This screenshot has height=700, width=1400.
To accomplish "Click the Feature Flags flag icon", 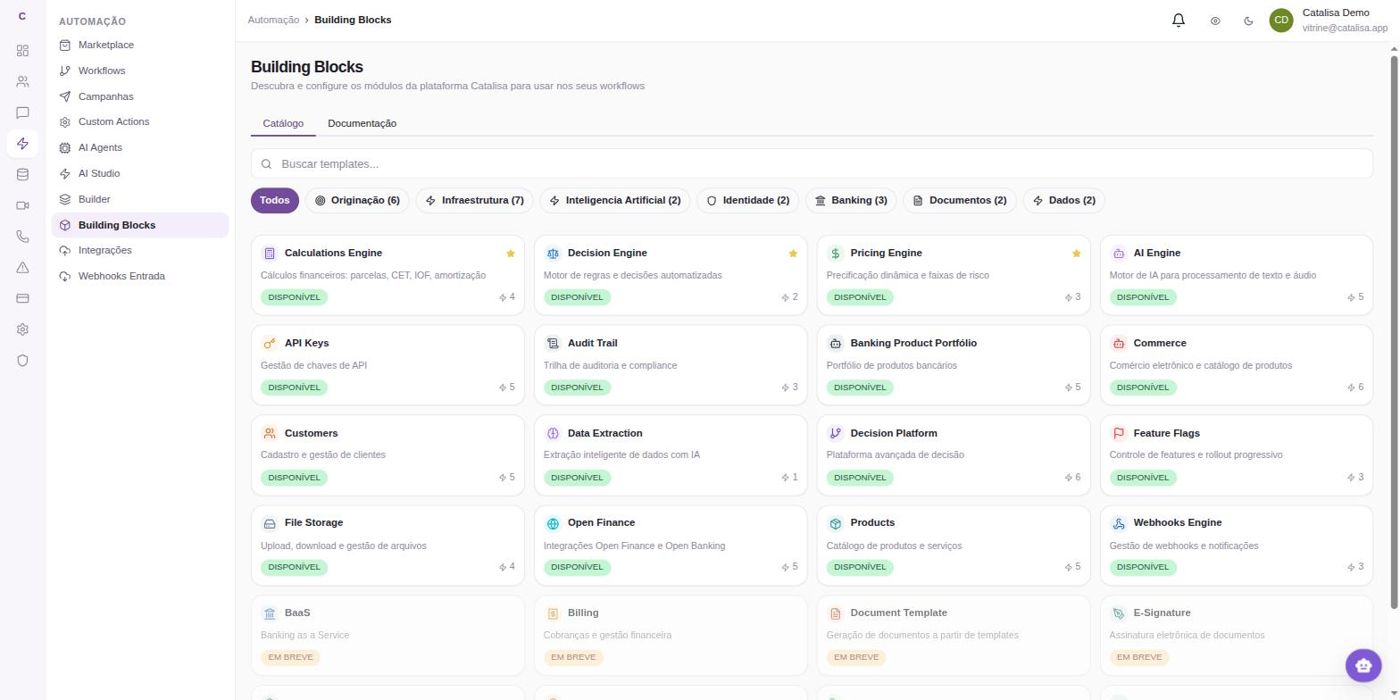I will click(1118, 433).
